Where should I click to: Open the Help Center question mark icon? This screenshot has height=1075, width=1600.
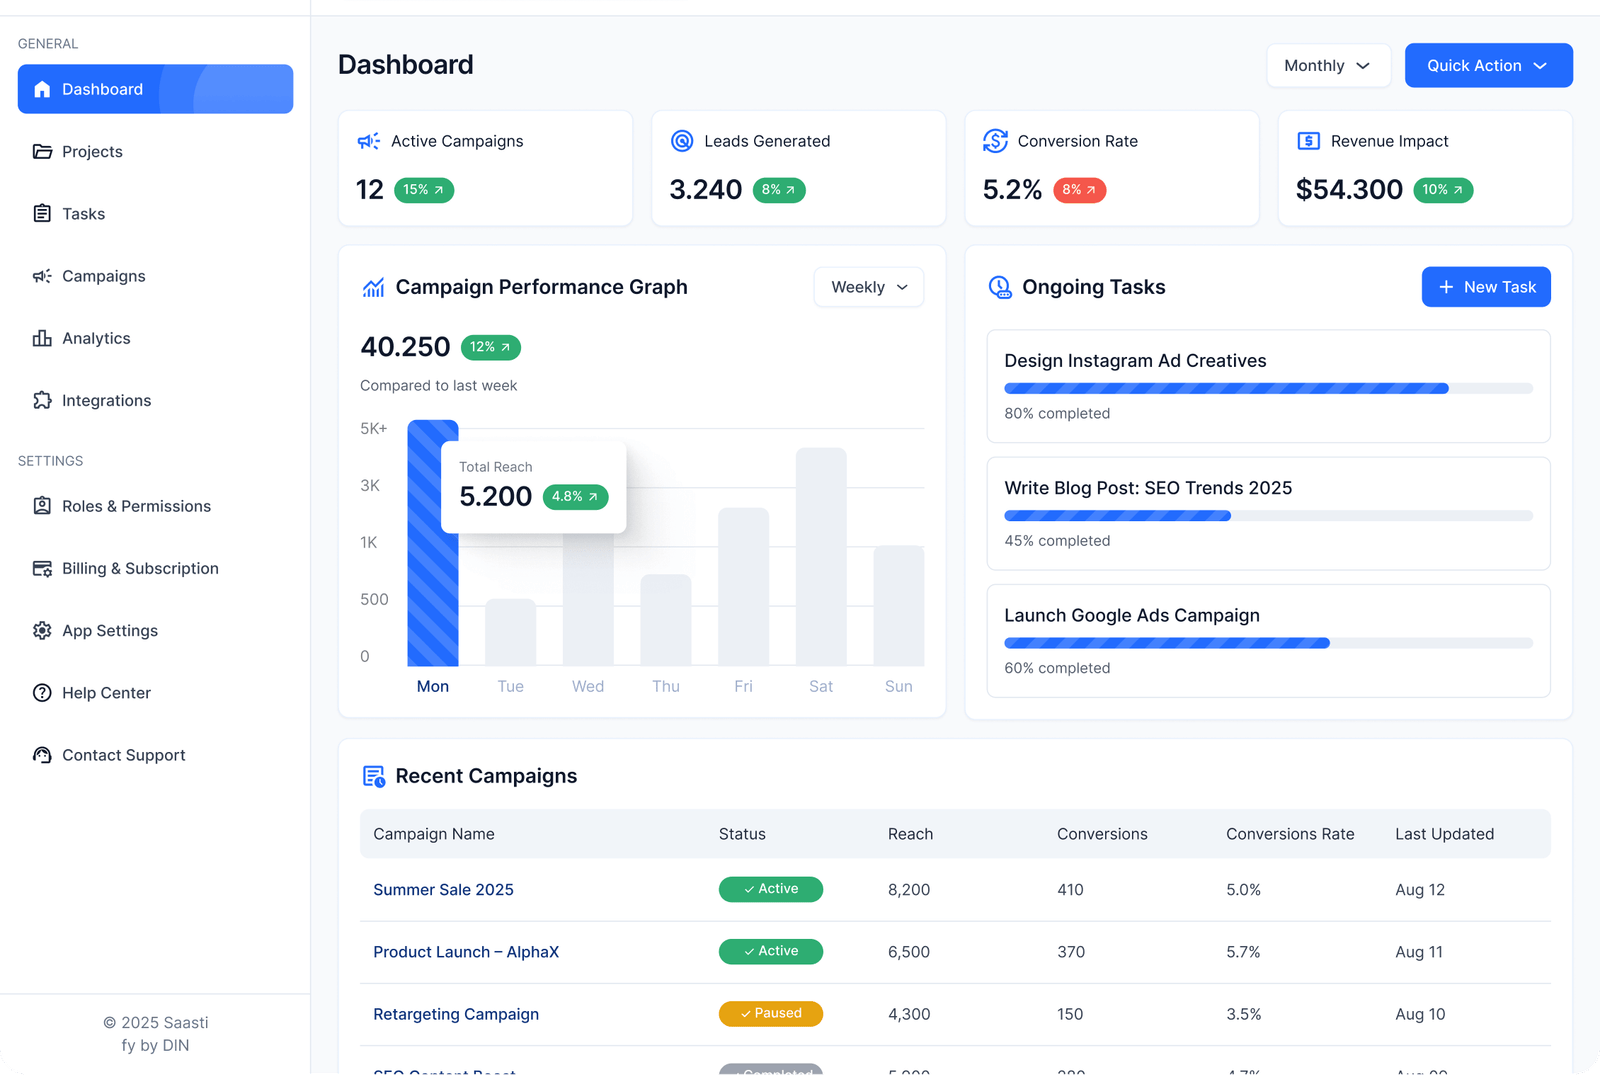tap(42, 693)
